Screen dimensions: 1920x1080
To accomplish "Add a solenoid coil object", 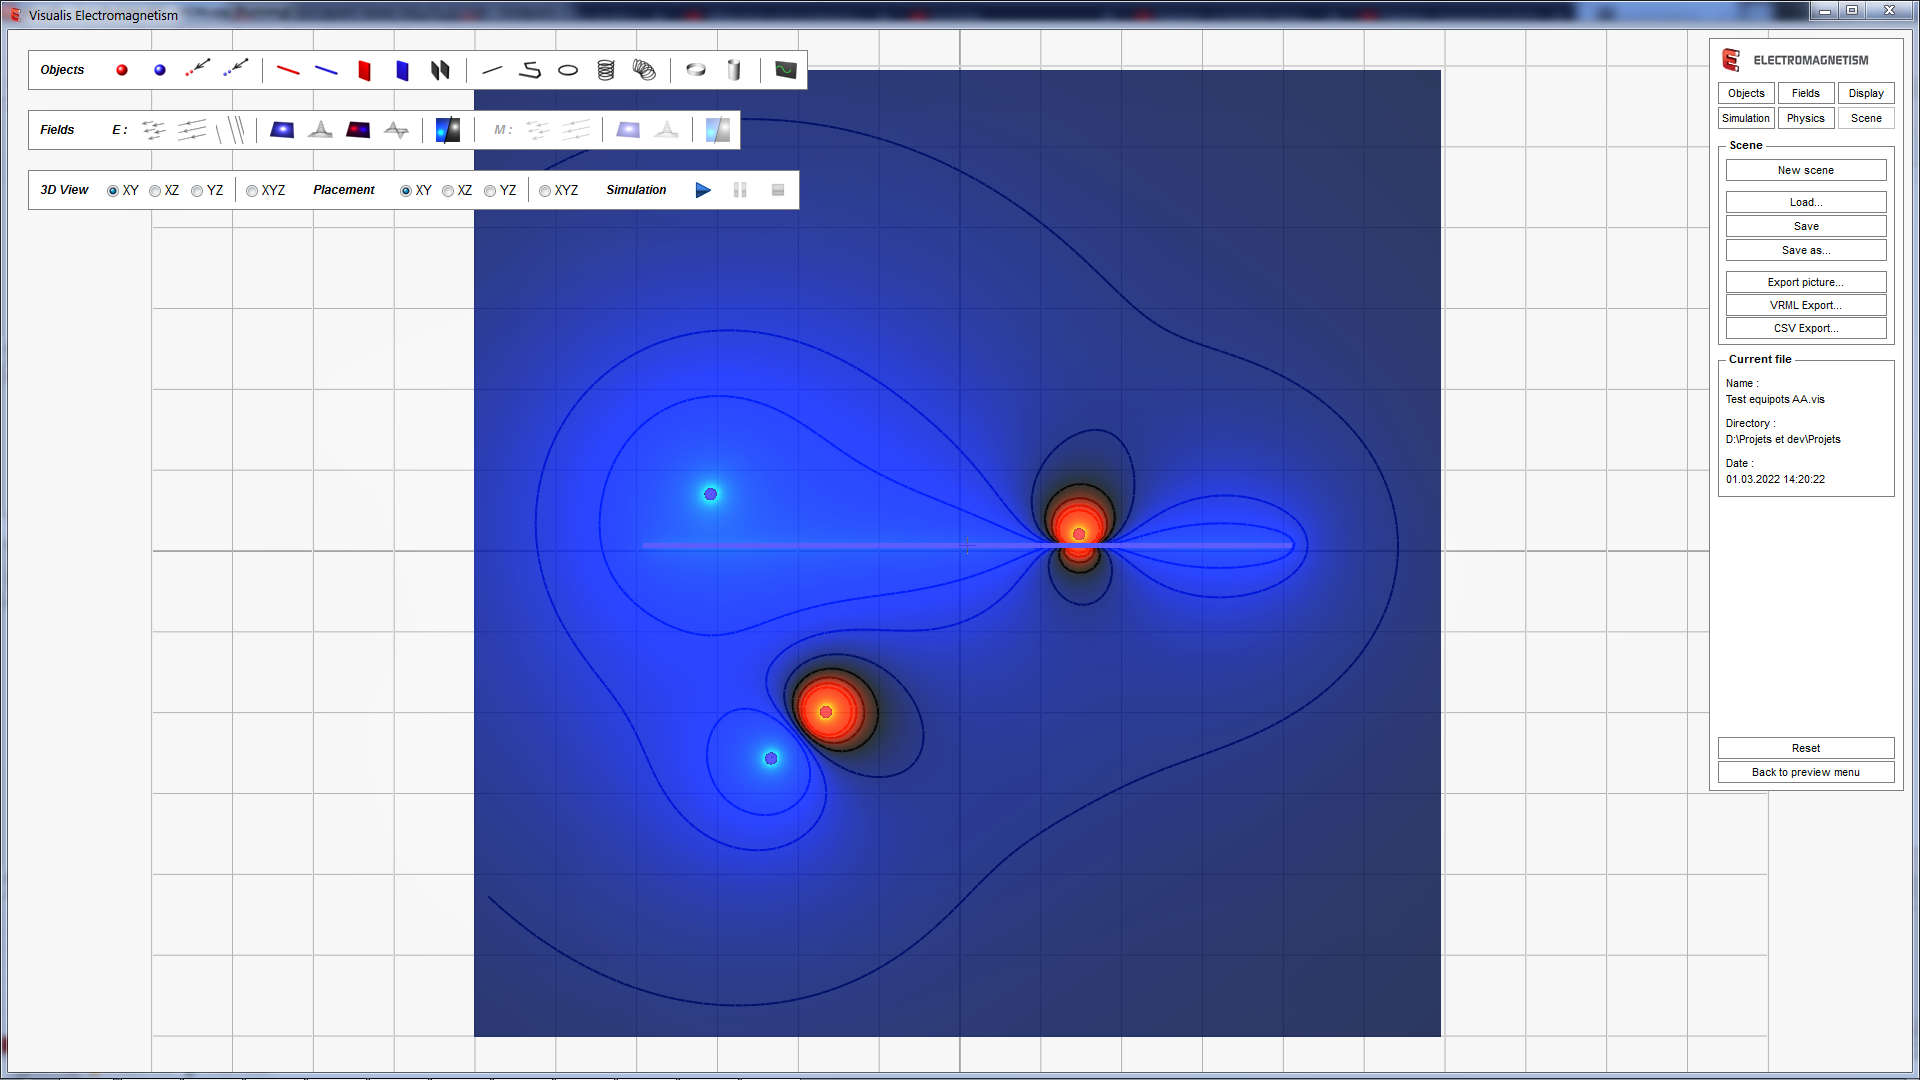I will pos(606,70).
